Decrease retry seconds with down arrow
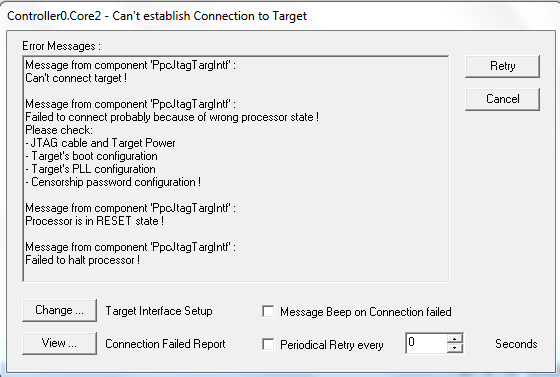This screenshot has width=560, height=377. click(x=455, y=348)
